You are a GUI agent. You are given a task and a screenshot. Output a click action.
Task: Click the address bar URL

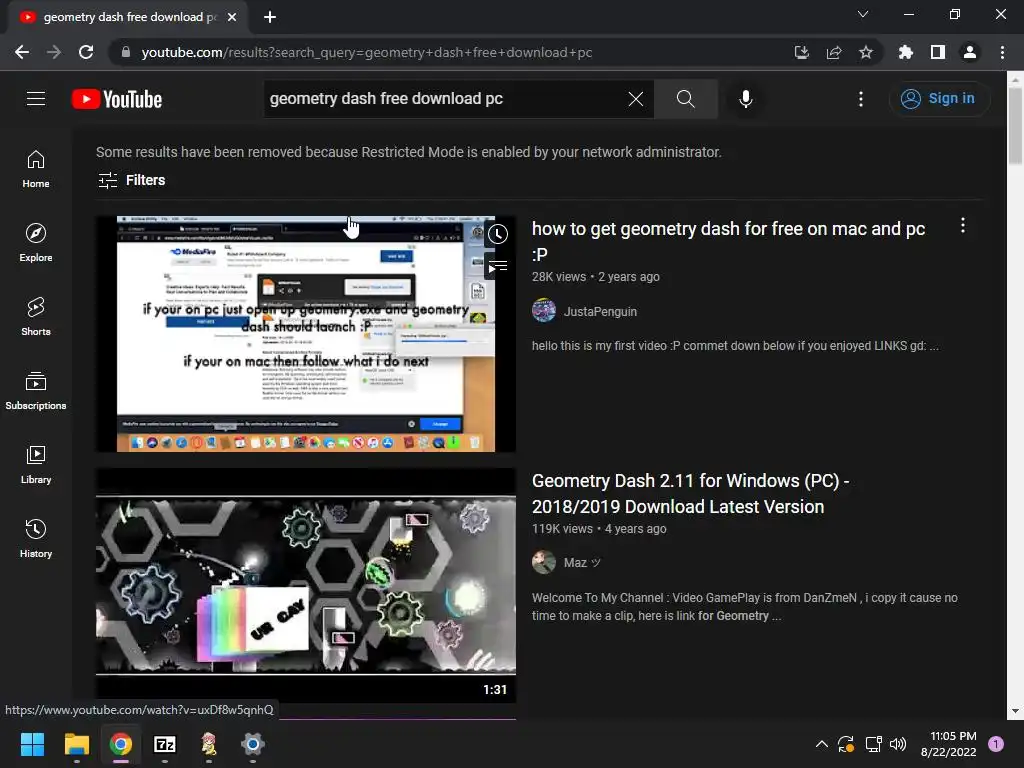click(366, 52)
